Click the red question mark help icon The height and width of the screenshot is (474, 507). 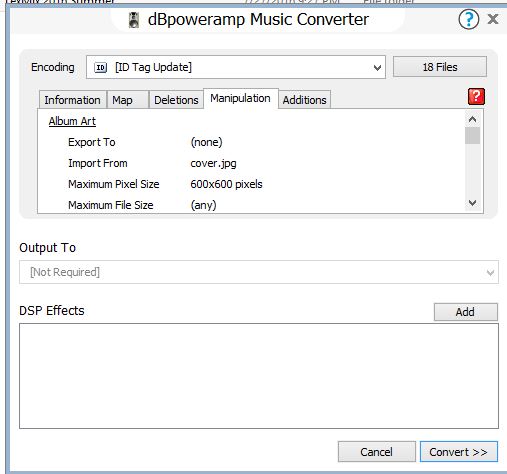click(x=476, y=97)
